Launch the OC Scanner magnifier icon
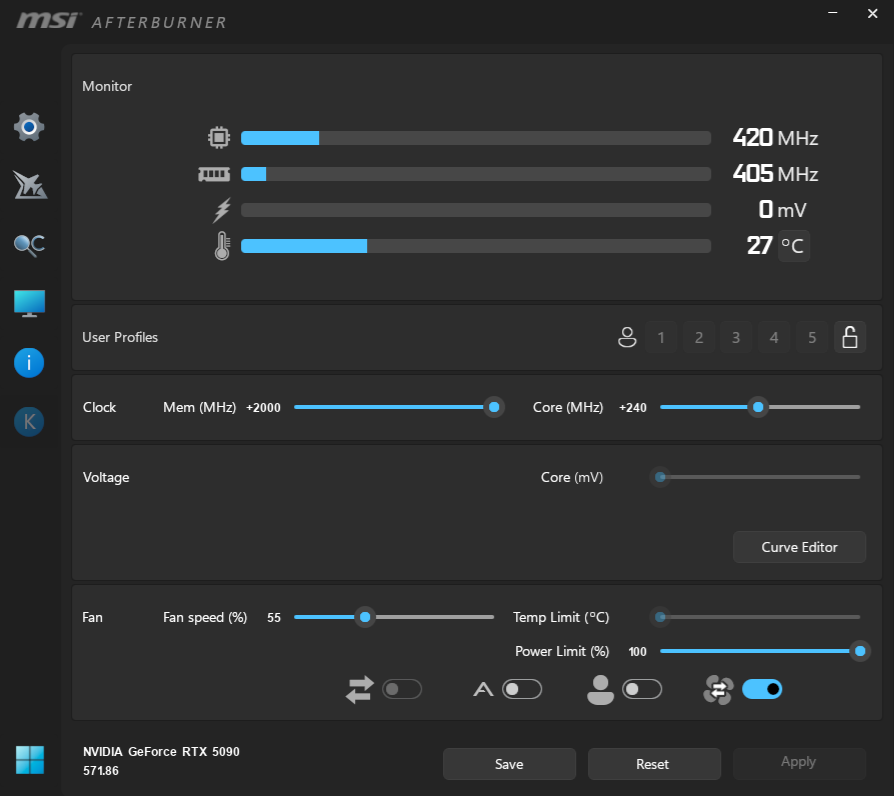894x796 pixels. click(x=29, y=245)
